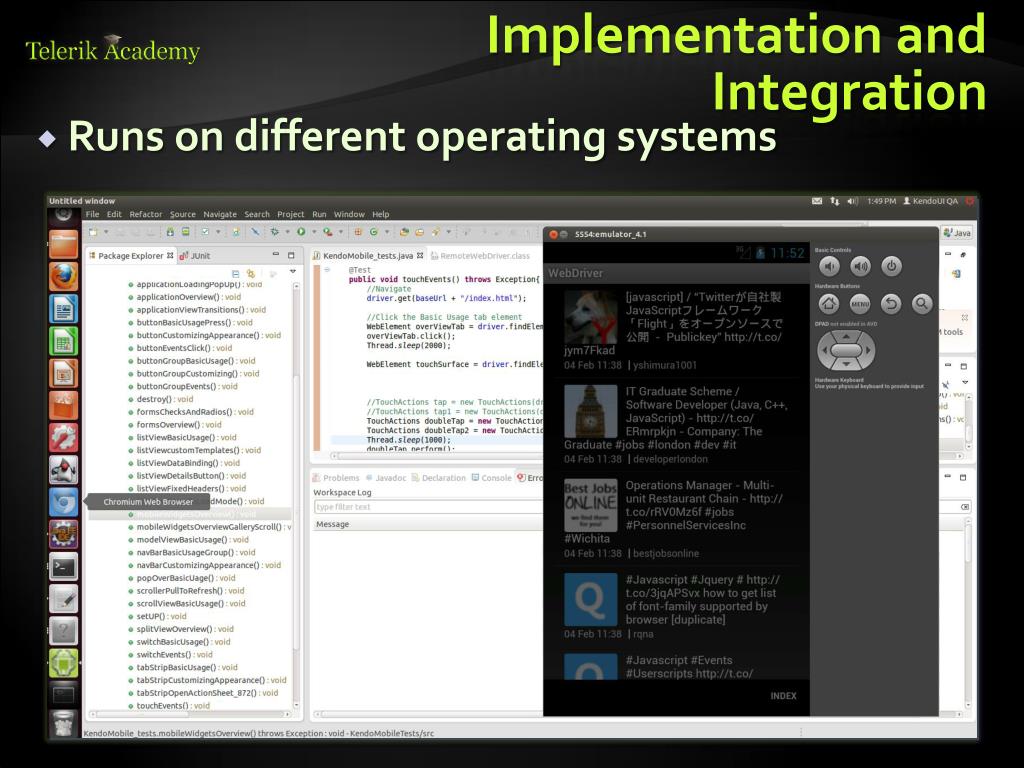Switch to the Declaration tab
Image resolution: width=1024 pixels, height=768 pixels.
point(438,478)
